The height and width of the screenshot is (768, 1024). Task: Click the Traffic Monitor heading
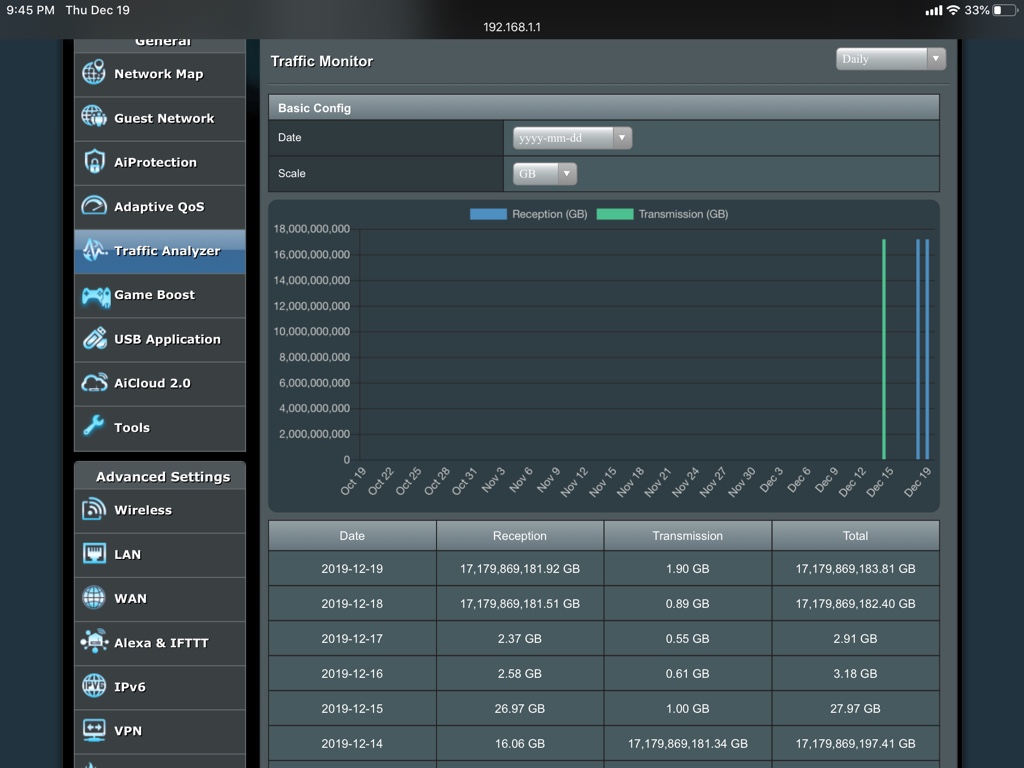pos(322,61)
